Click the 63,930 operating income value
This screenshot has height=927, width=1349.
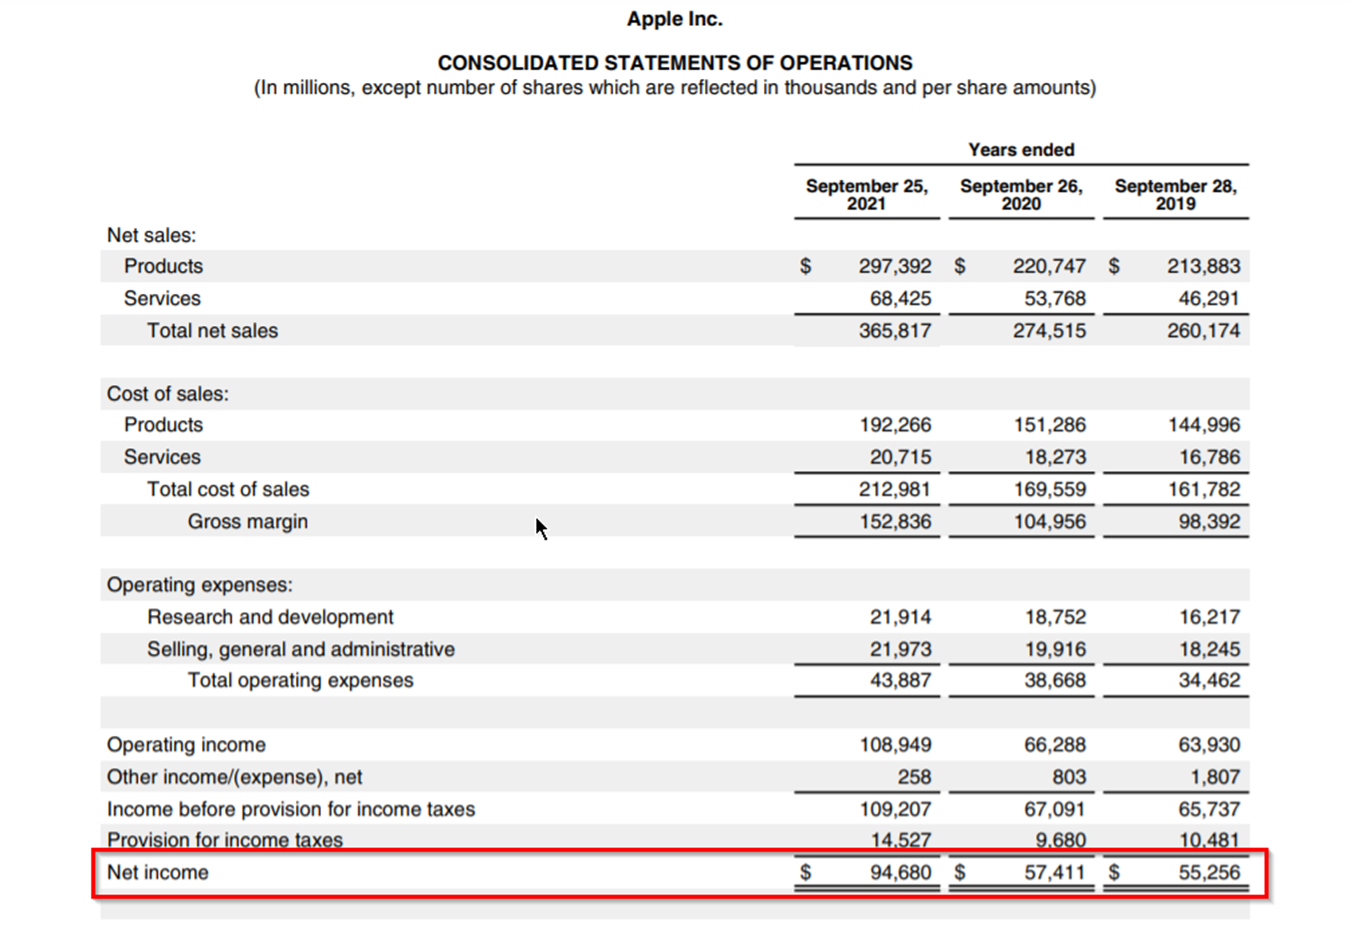point(1209,745)
